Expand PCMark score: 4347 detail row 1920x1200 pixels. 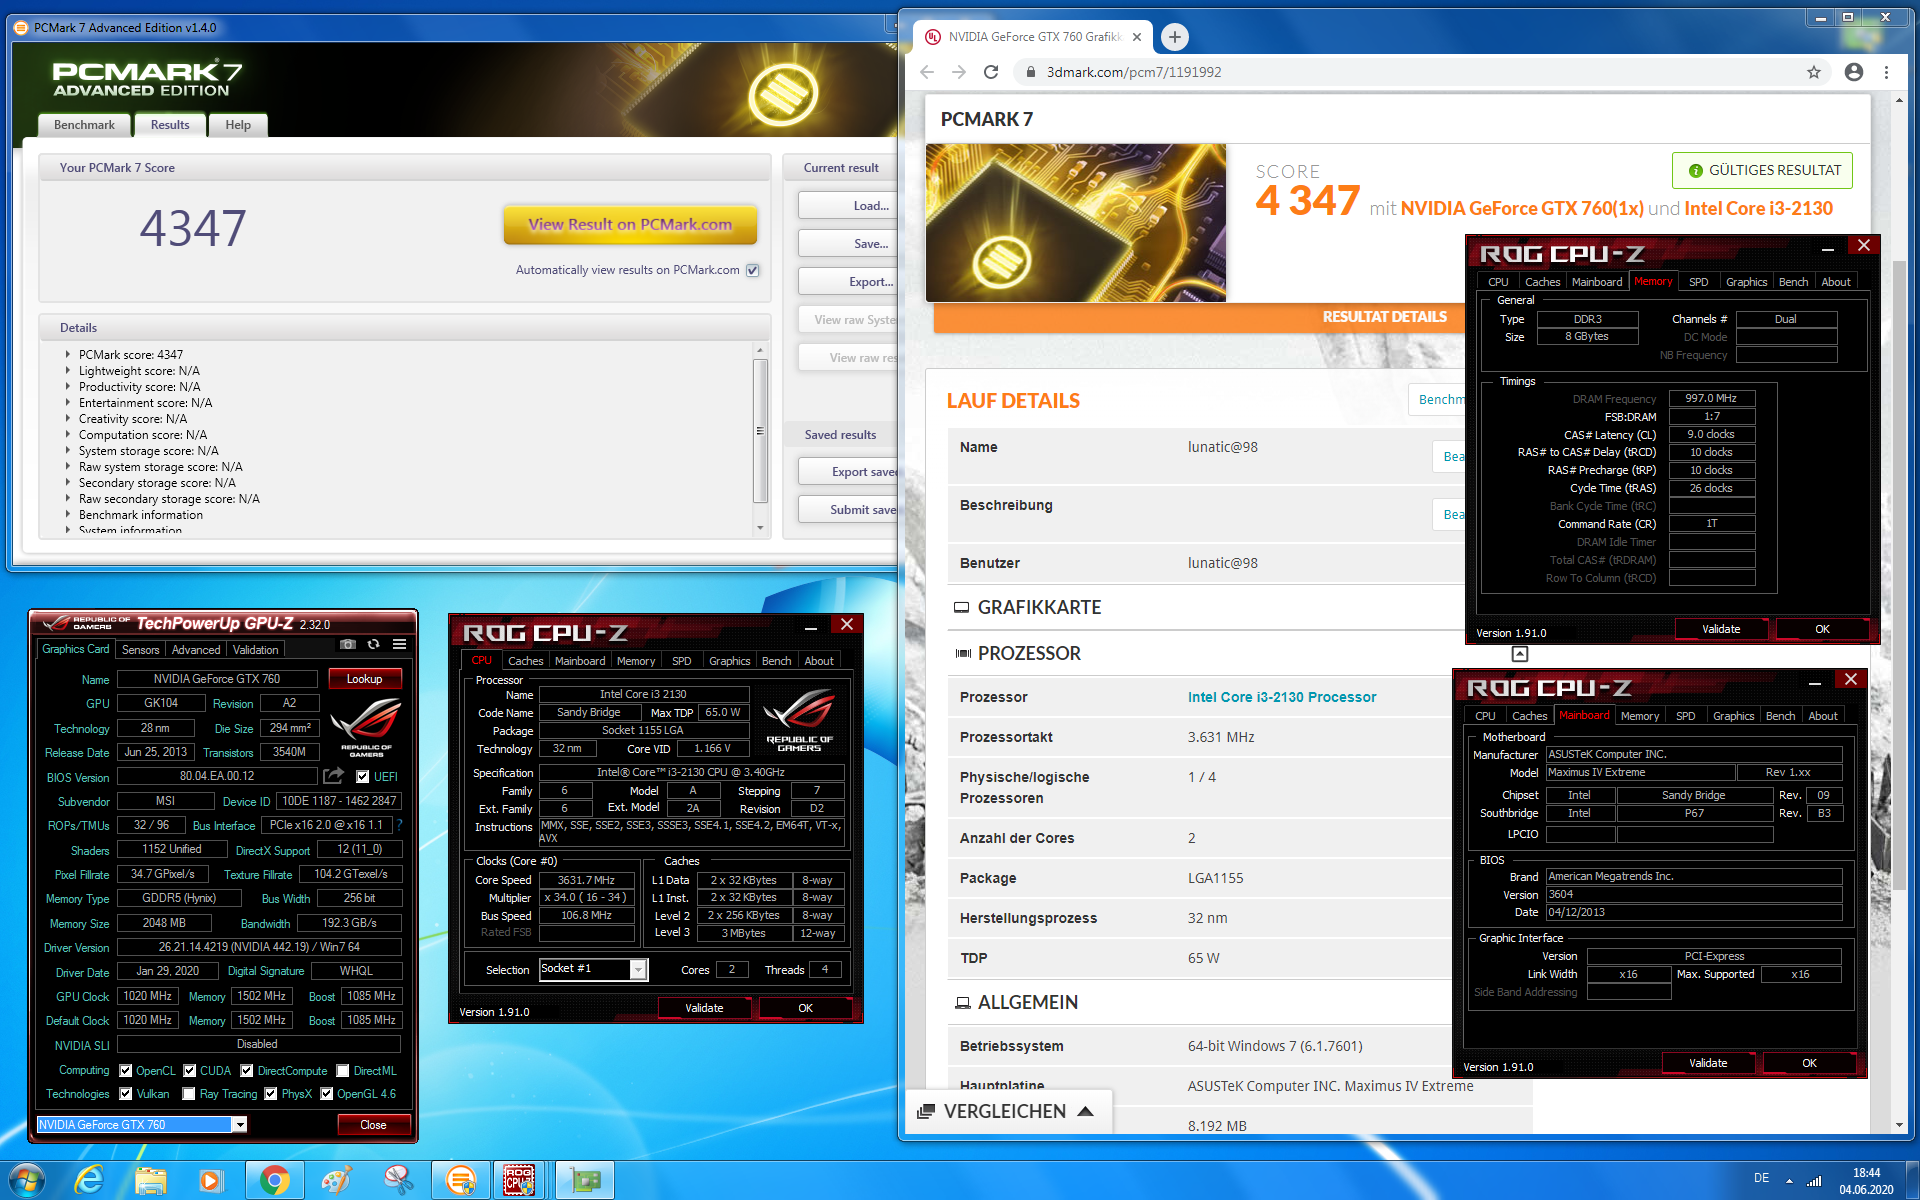[68, 354]
